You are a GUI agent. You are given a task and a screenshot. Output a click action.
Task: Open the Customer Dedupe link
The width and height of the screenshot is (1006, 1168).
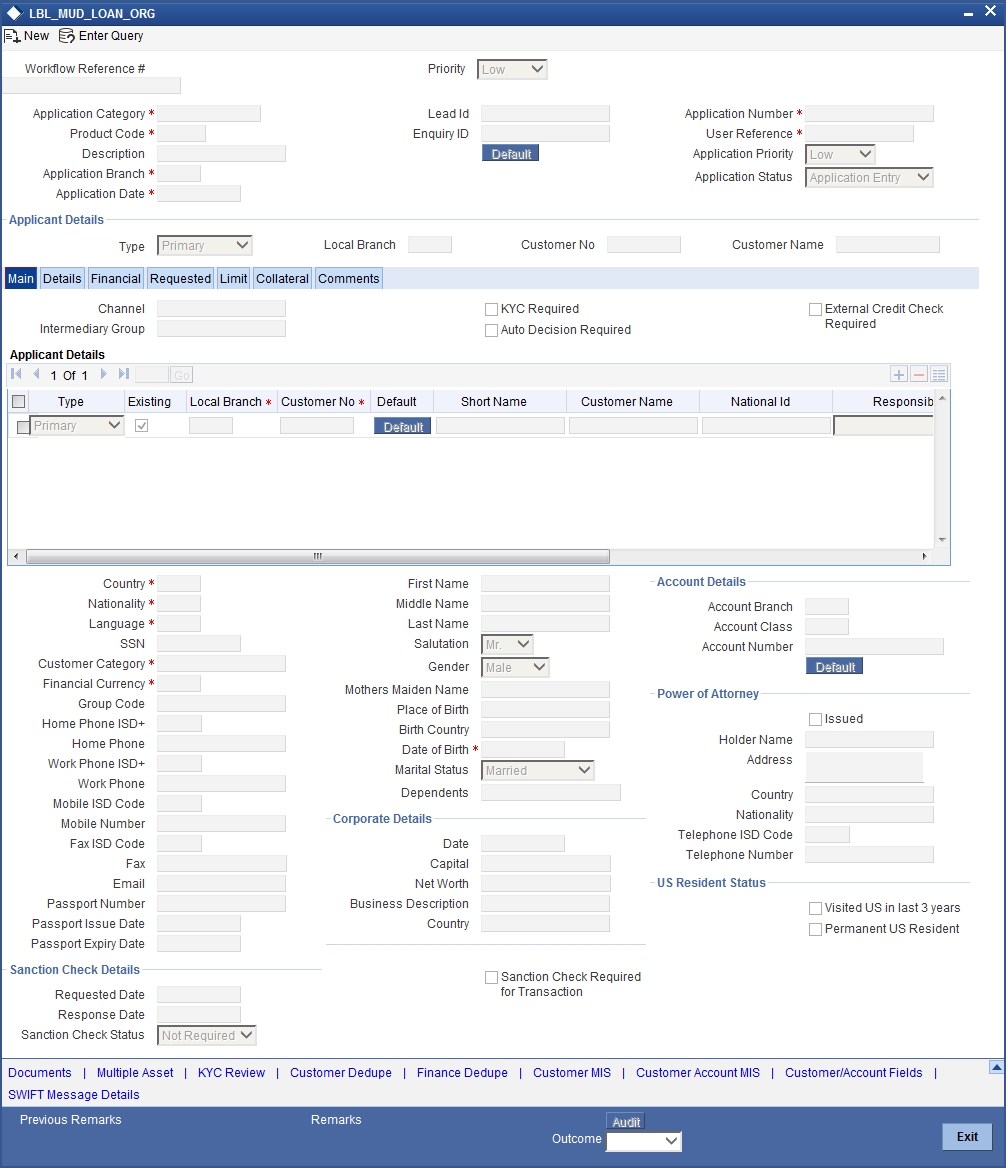click(x=340, y=1073)
